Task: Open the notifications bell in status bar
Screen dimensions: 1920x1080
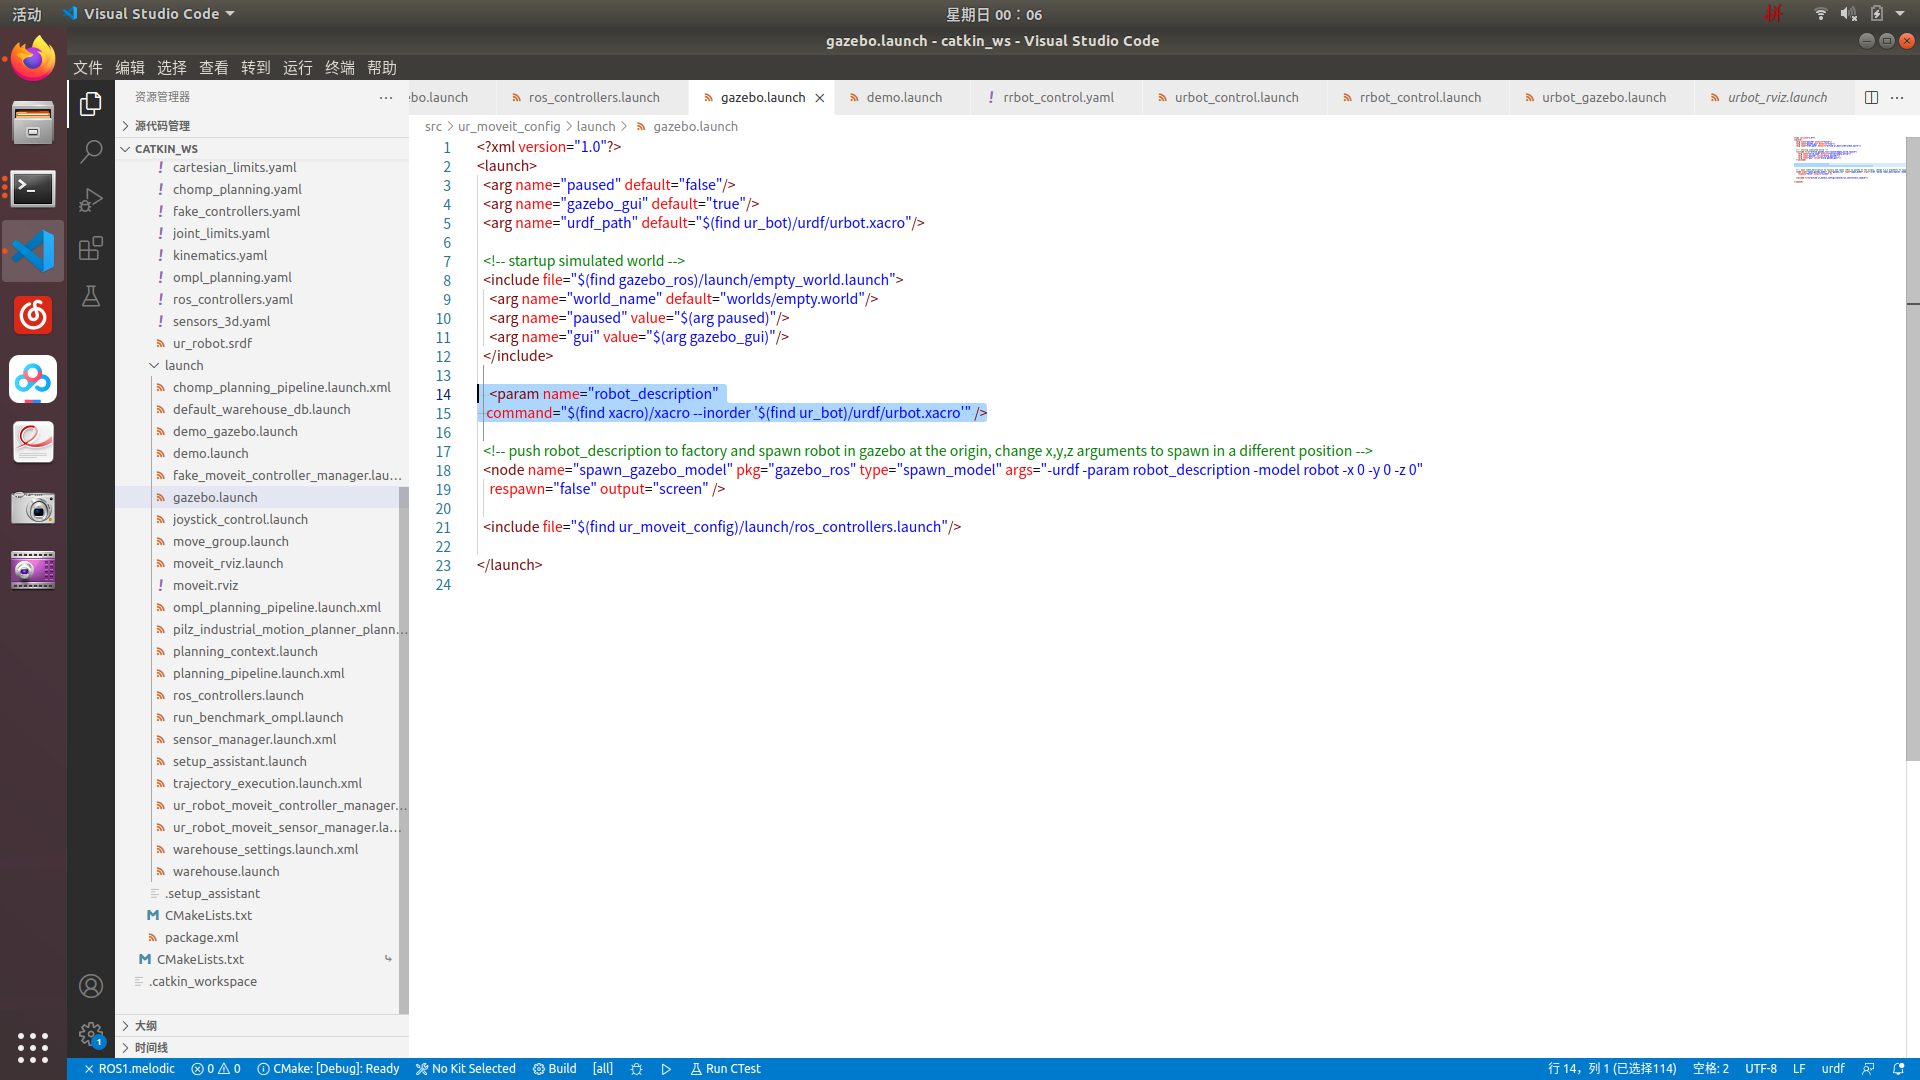Action: tap(1898, 1068)
